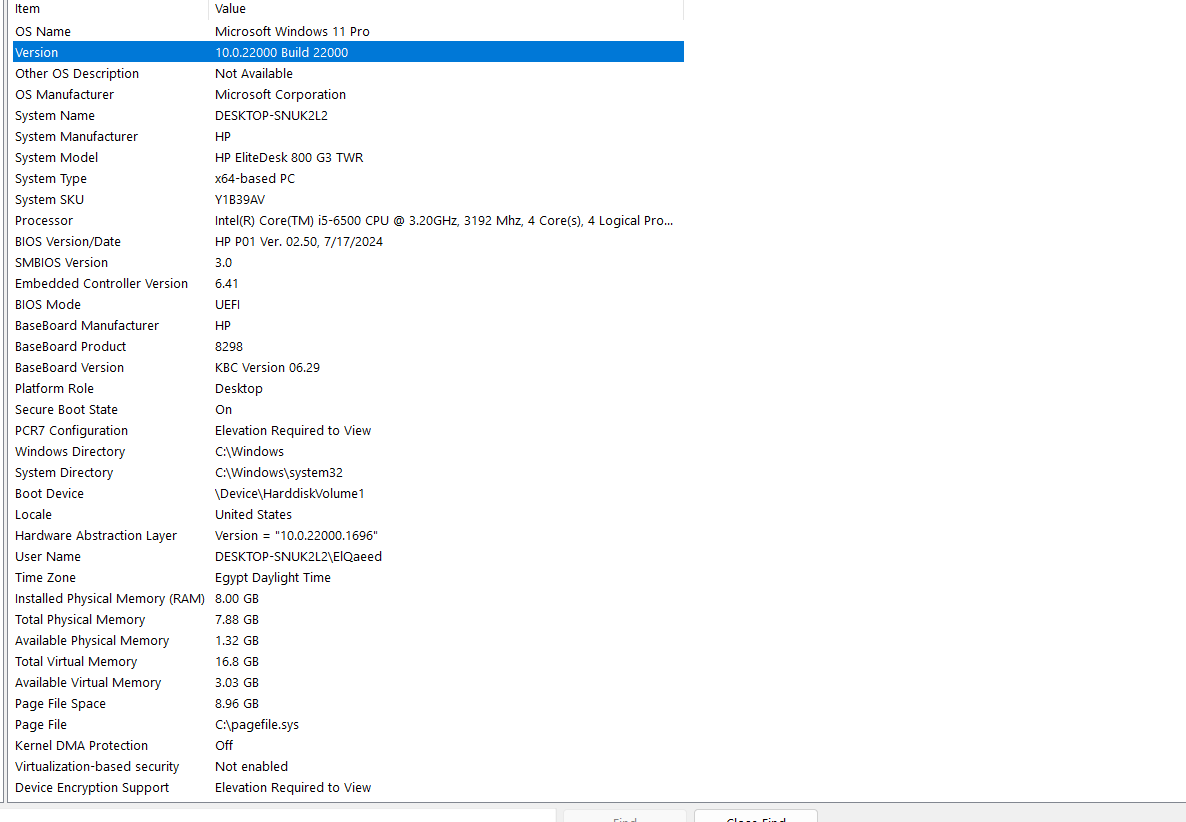
Task: Click the Not enabled virtualization security value
Action: coord(251,768)
